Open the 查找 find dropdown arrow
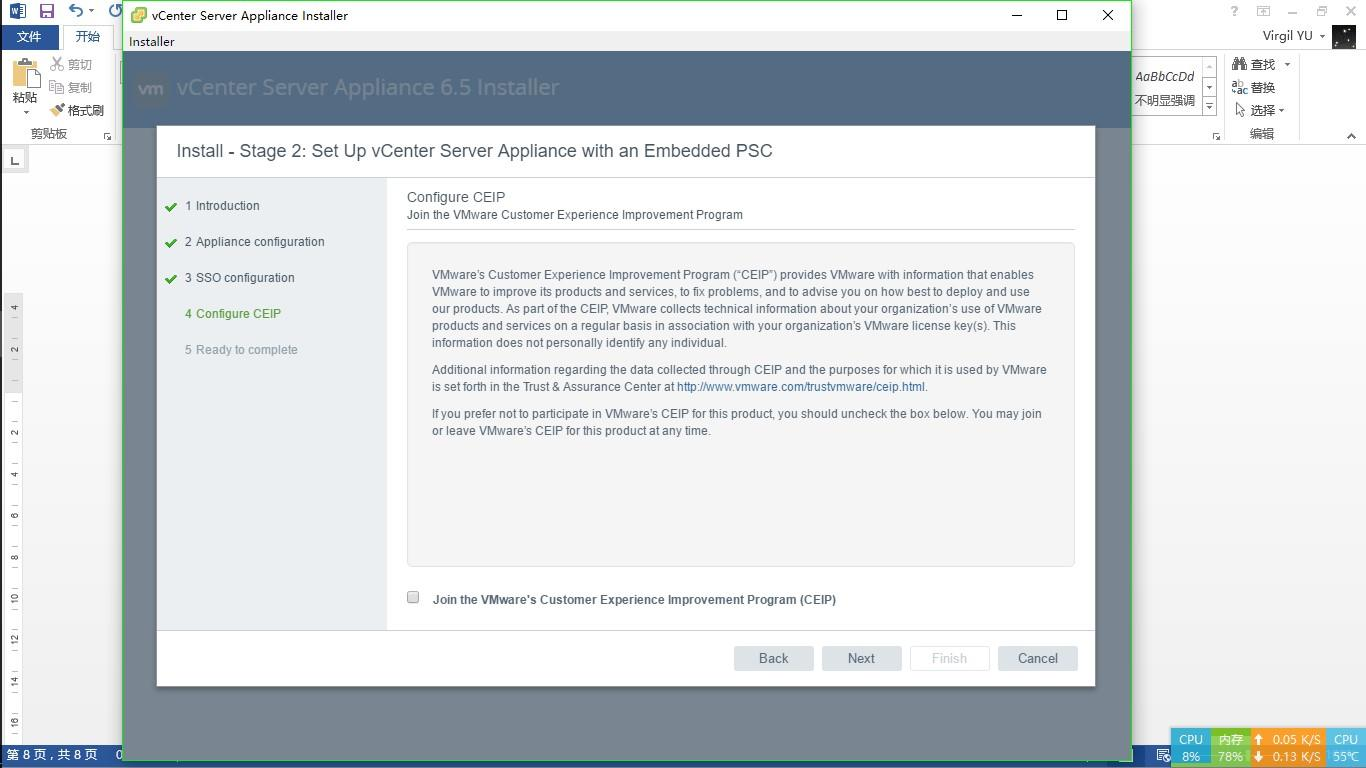 [x=1287, y=64]
